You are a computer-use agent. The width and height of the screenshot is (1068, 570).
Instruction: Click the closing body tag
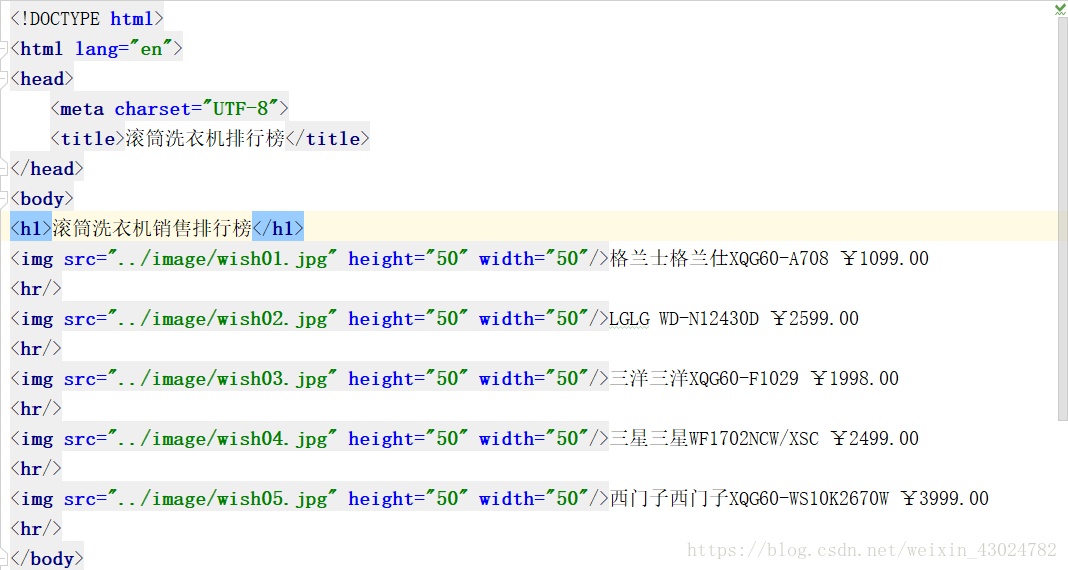(x=47, y=558)
